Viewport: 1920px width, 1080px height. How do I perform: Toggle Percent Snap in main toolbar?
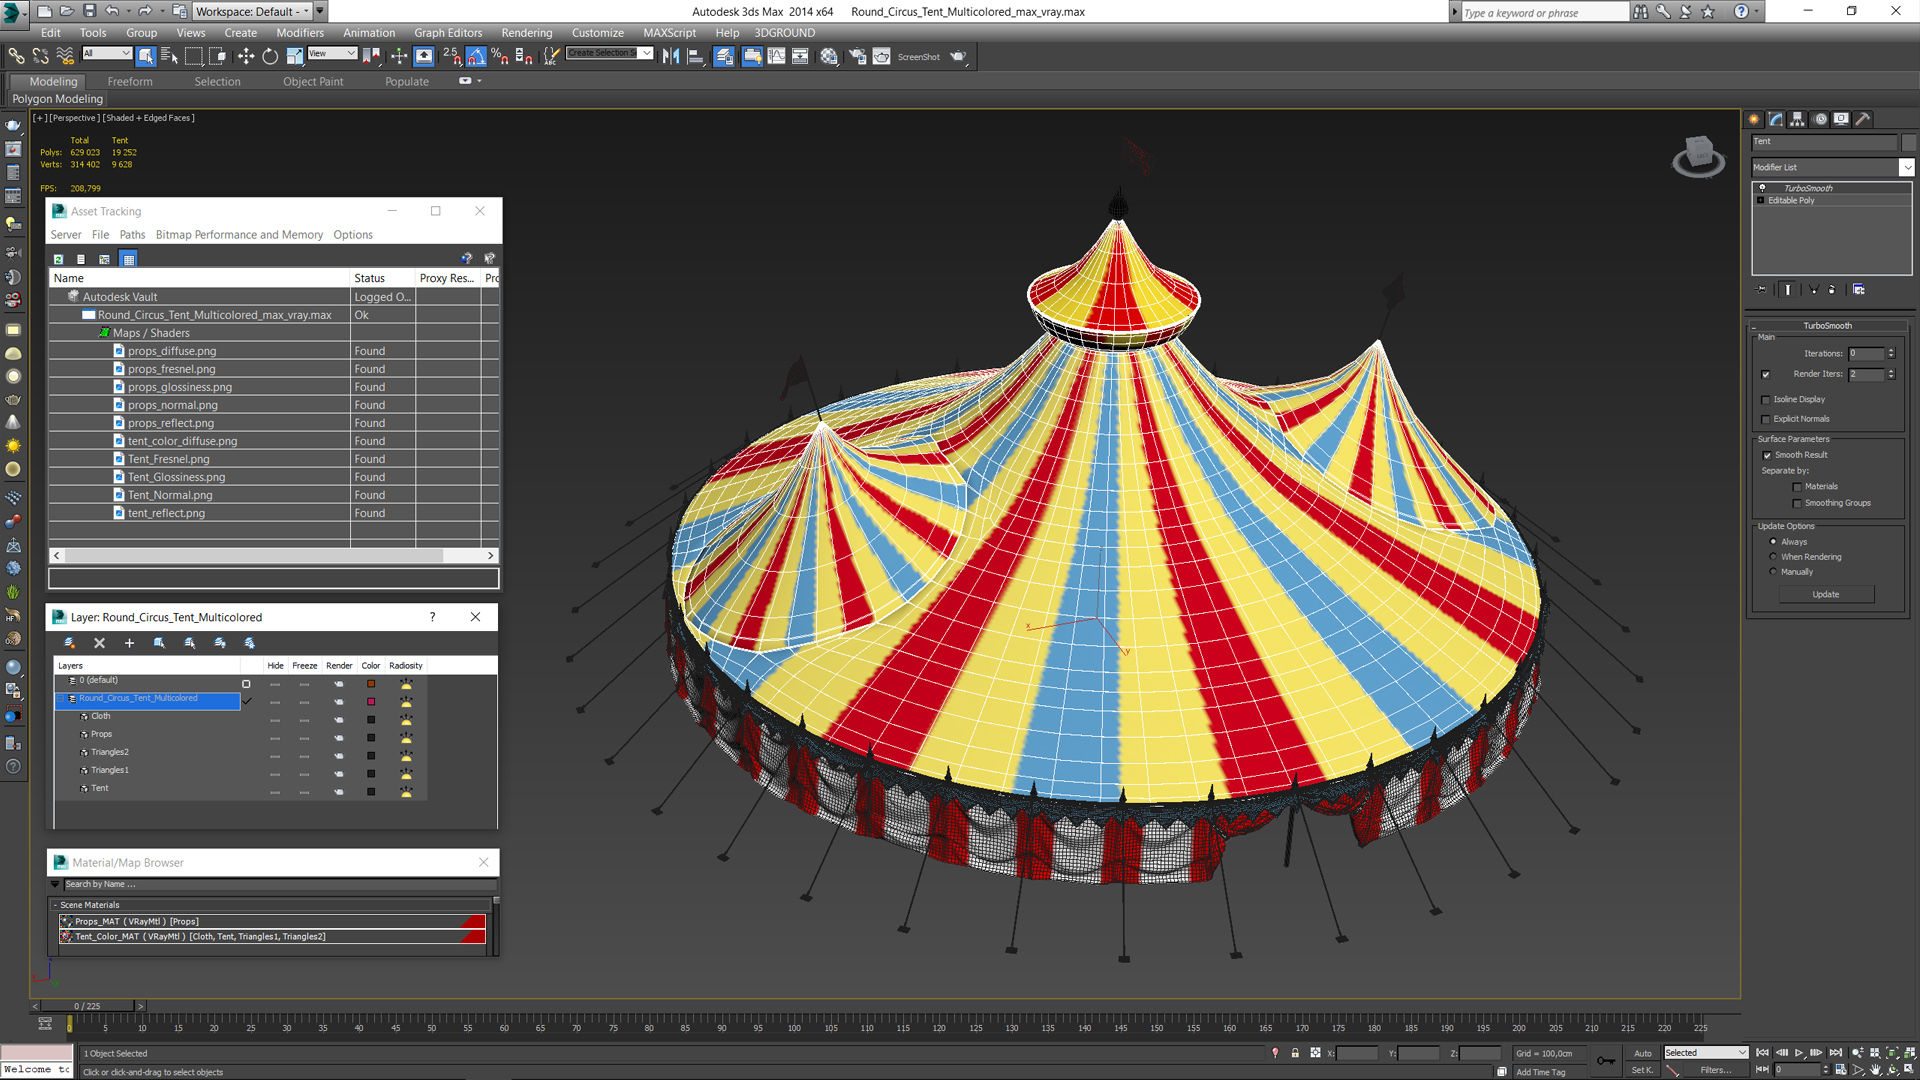click(499, 56)
